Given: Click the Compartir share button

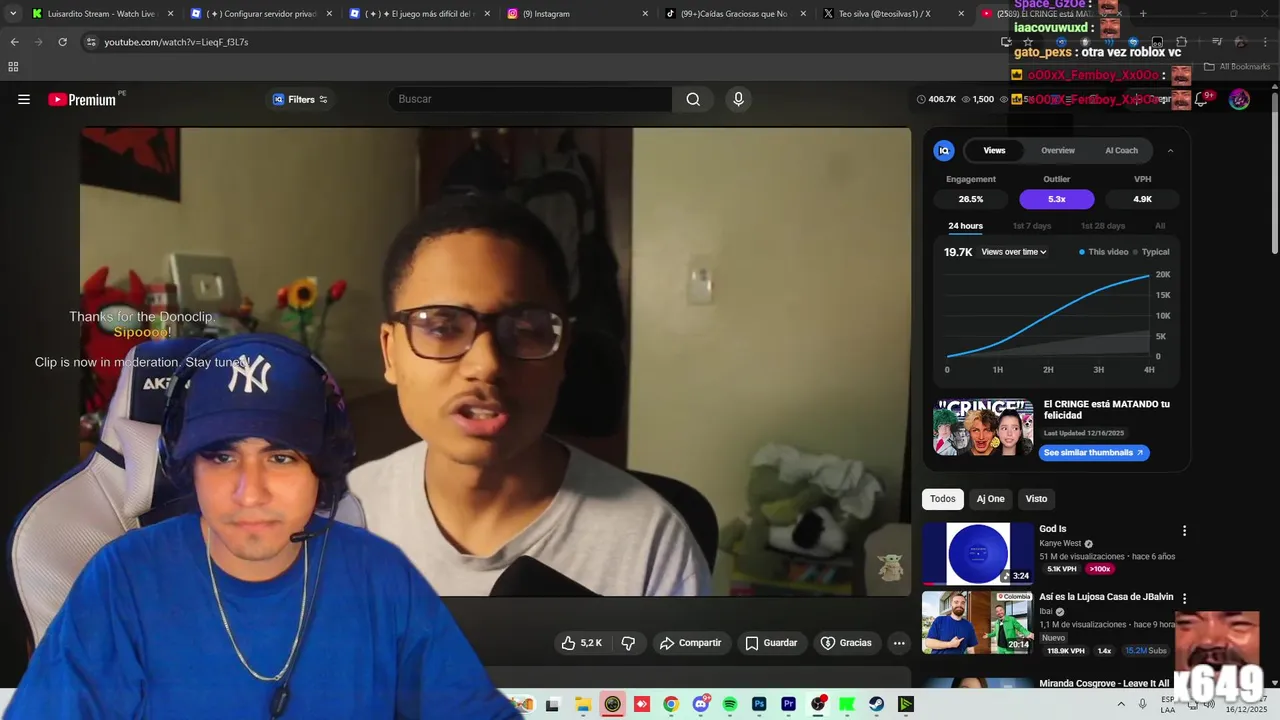Looking at the screenshot, I should (x=691, y=643).
